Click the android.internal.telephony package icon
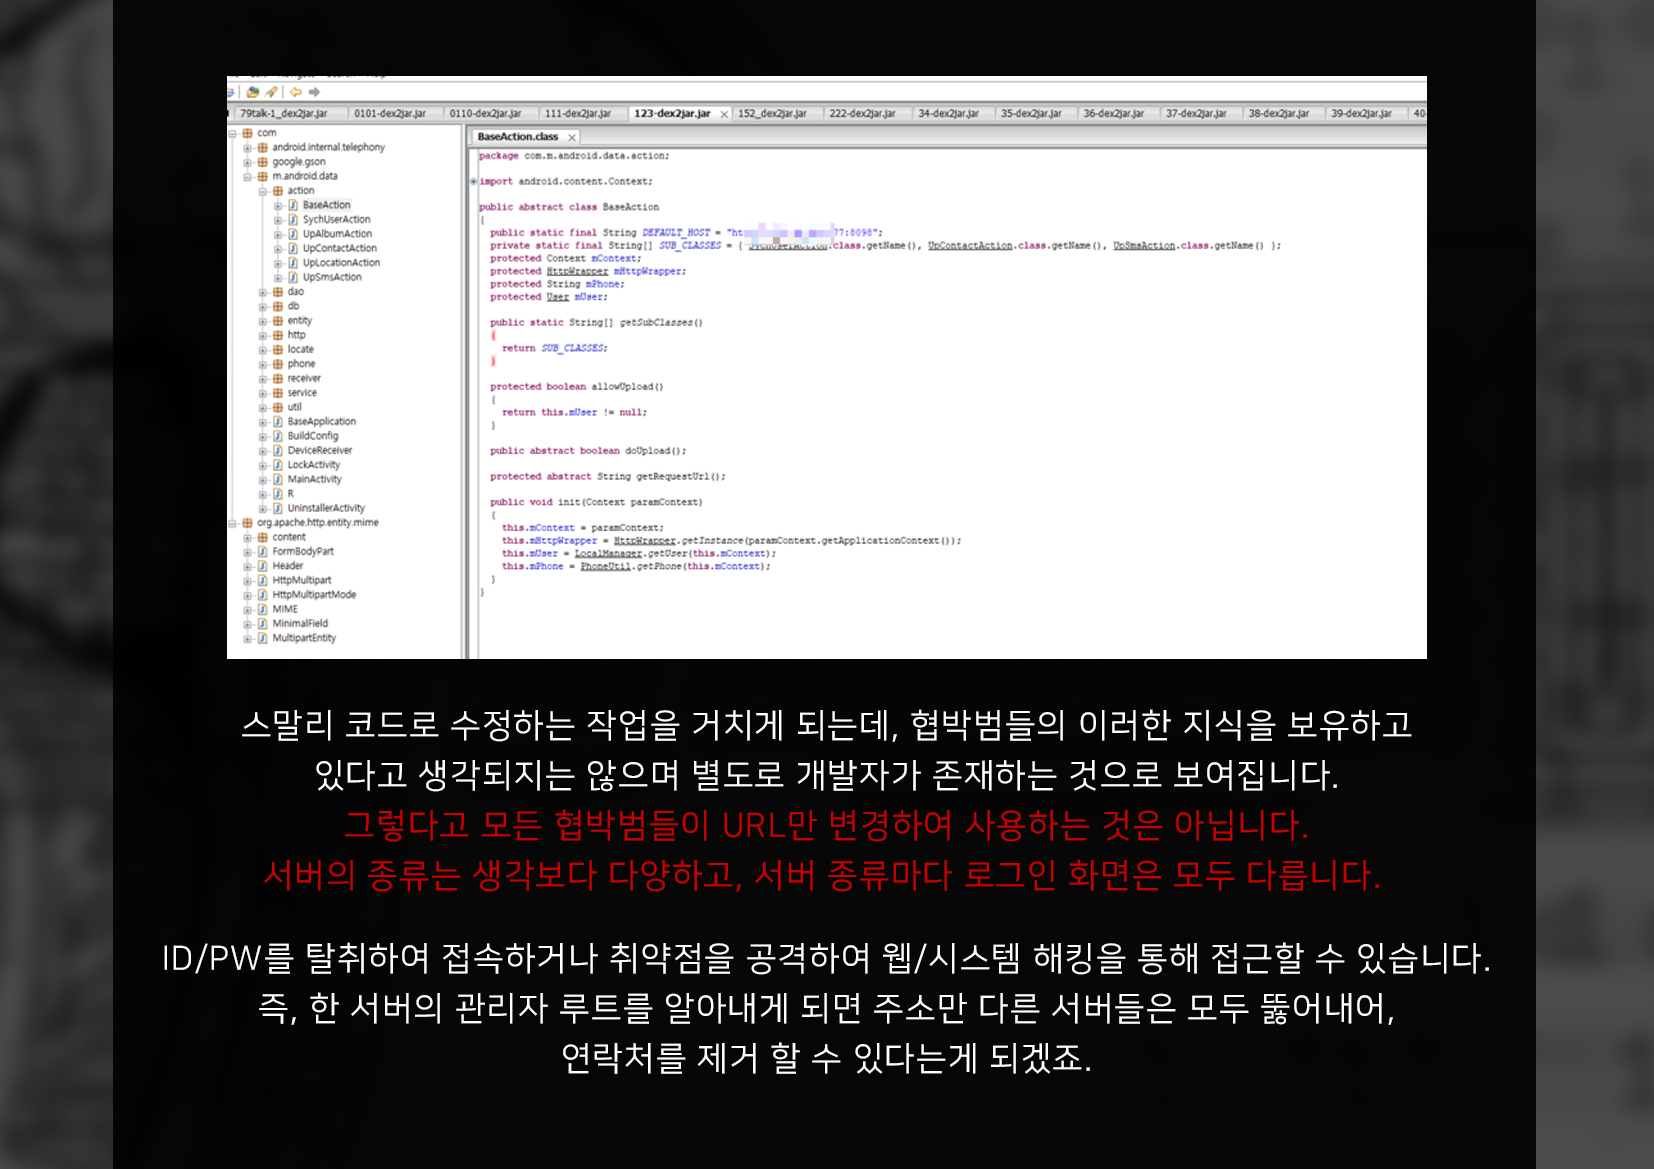The width and height of the screenshot is (1654, 1169). pyautogui.click(x=263, y=147)
